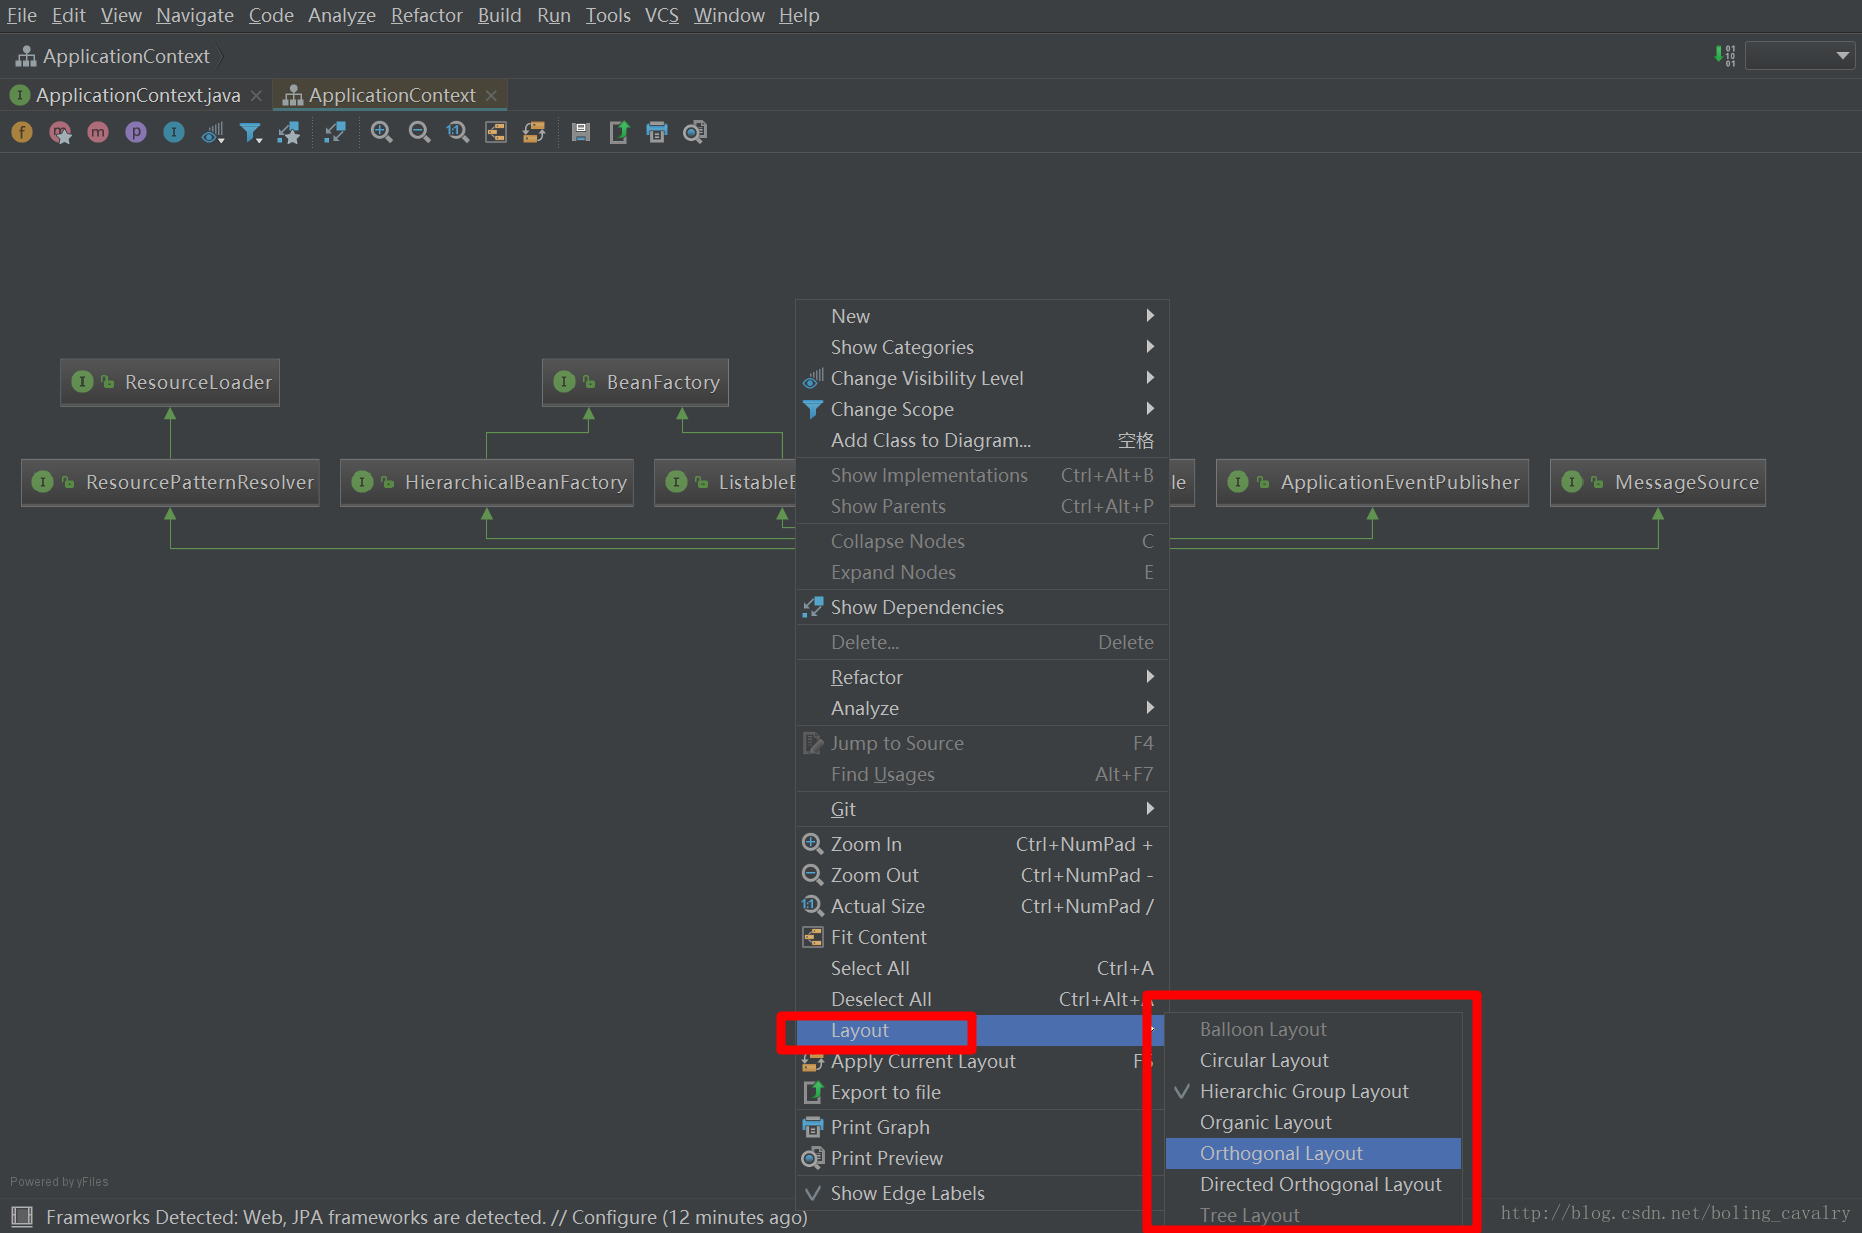Viewport: 1862px width, 1233px height.
Task: Choose Select All from context menu
Action: 982,968
